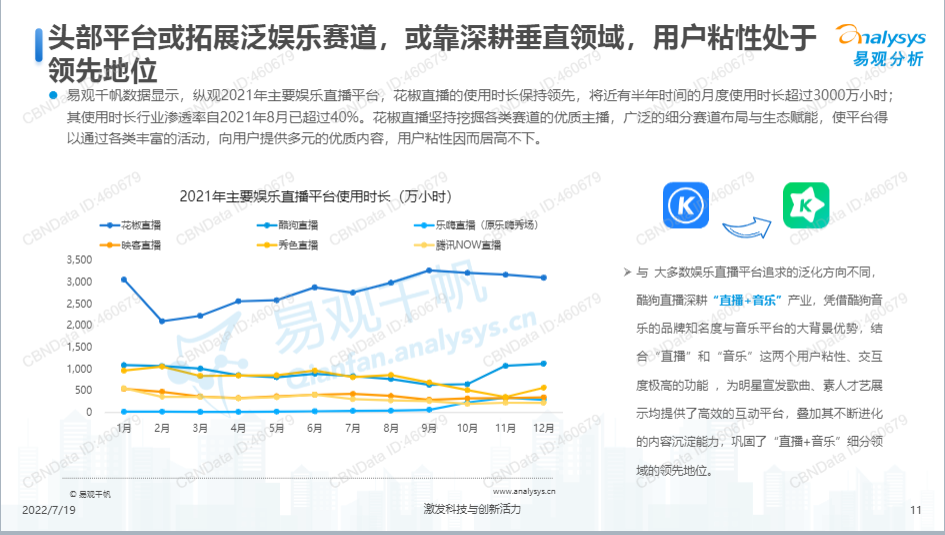
Task: Click the footer slogan 激发科技与创新活力
Action: click(x=472, y=509)
